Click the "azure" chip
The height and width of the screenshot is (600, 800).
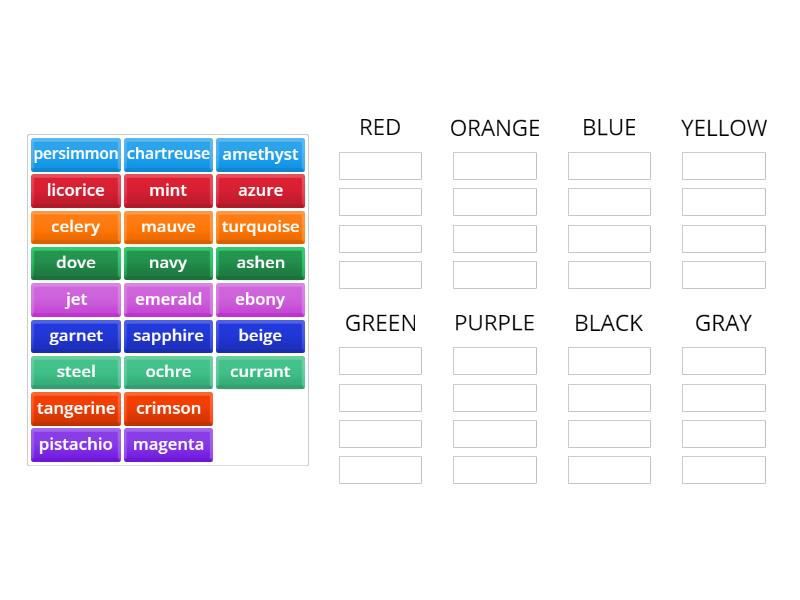click(x=261, y=190)
